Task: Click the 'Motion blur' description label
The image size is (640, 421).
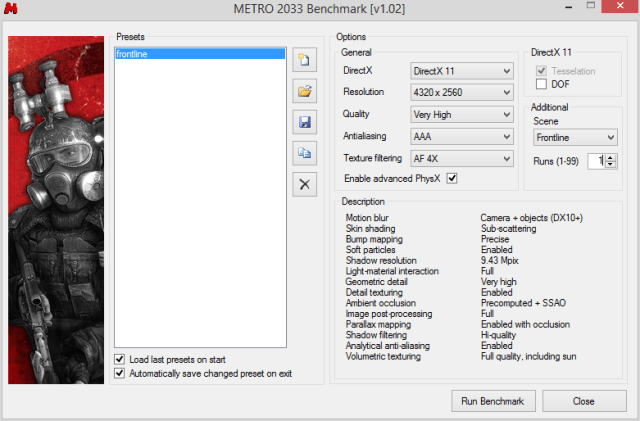Action: (367, 218)
